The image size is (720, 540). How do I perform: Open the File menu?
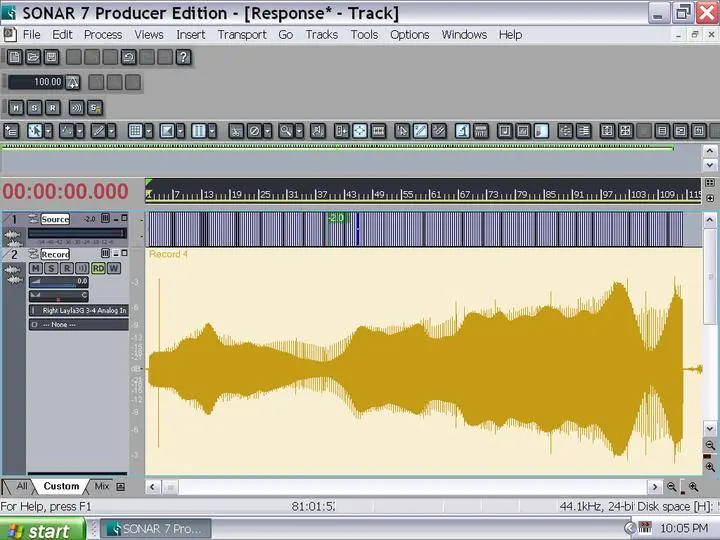[31, 35]
